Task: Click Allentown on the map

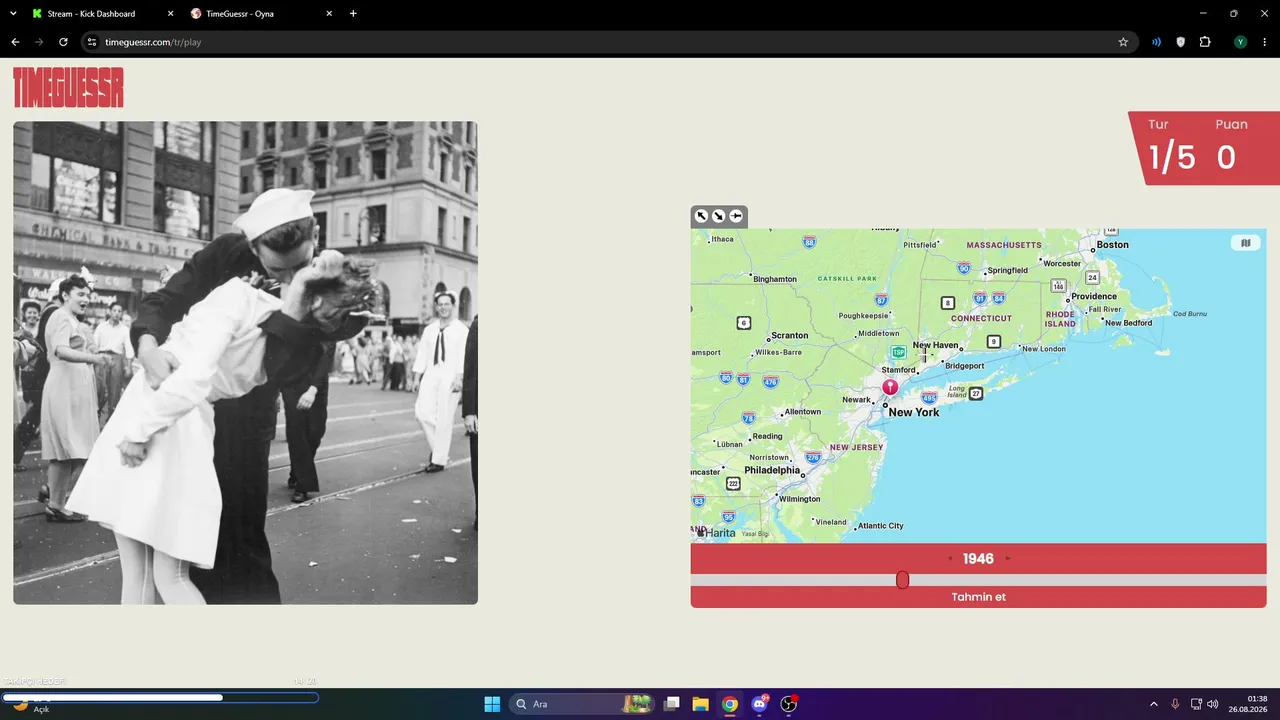Action: click(x=803, y=411)
